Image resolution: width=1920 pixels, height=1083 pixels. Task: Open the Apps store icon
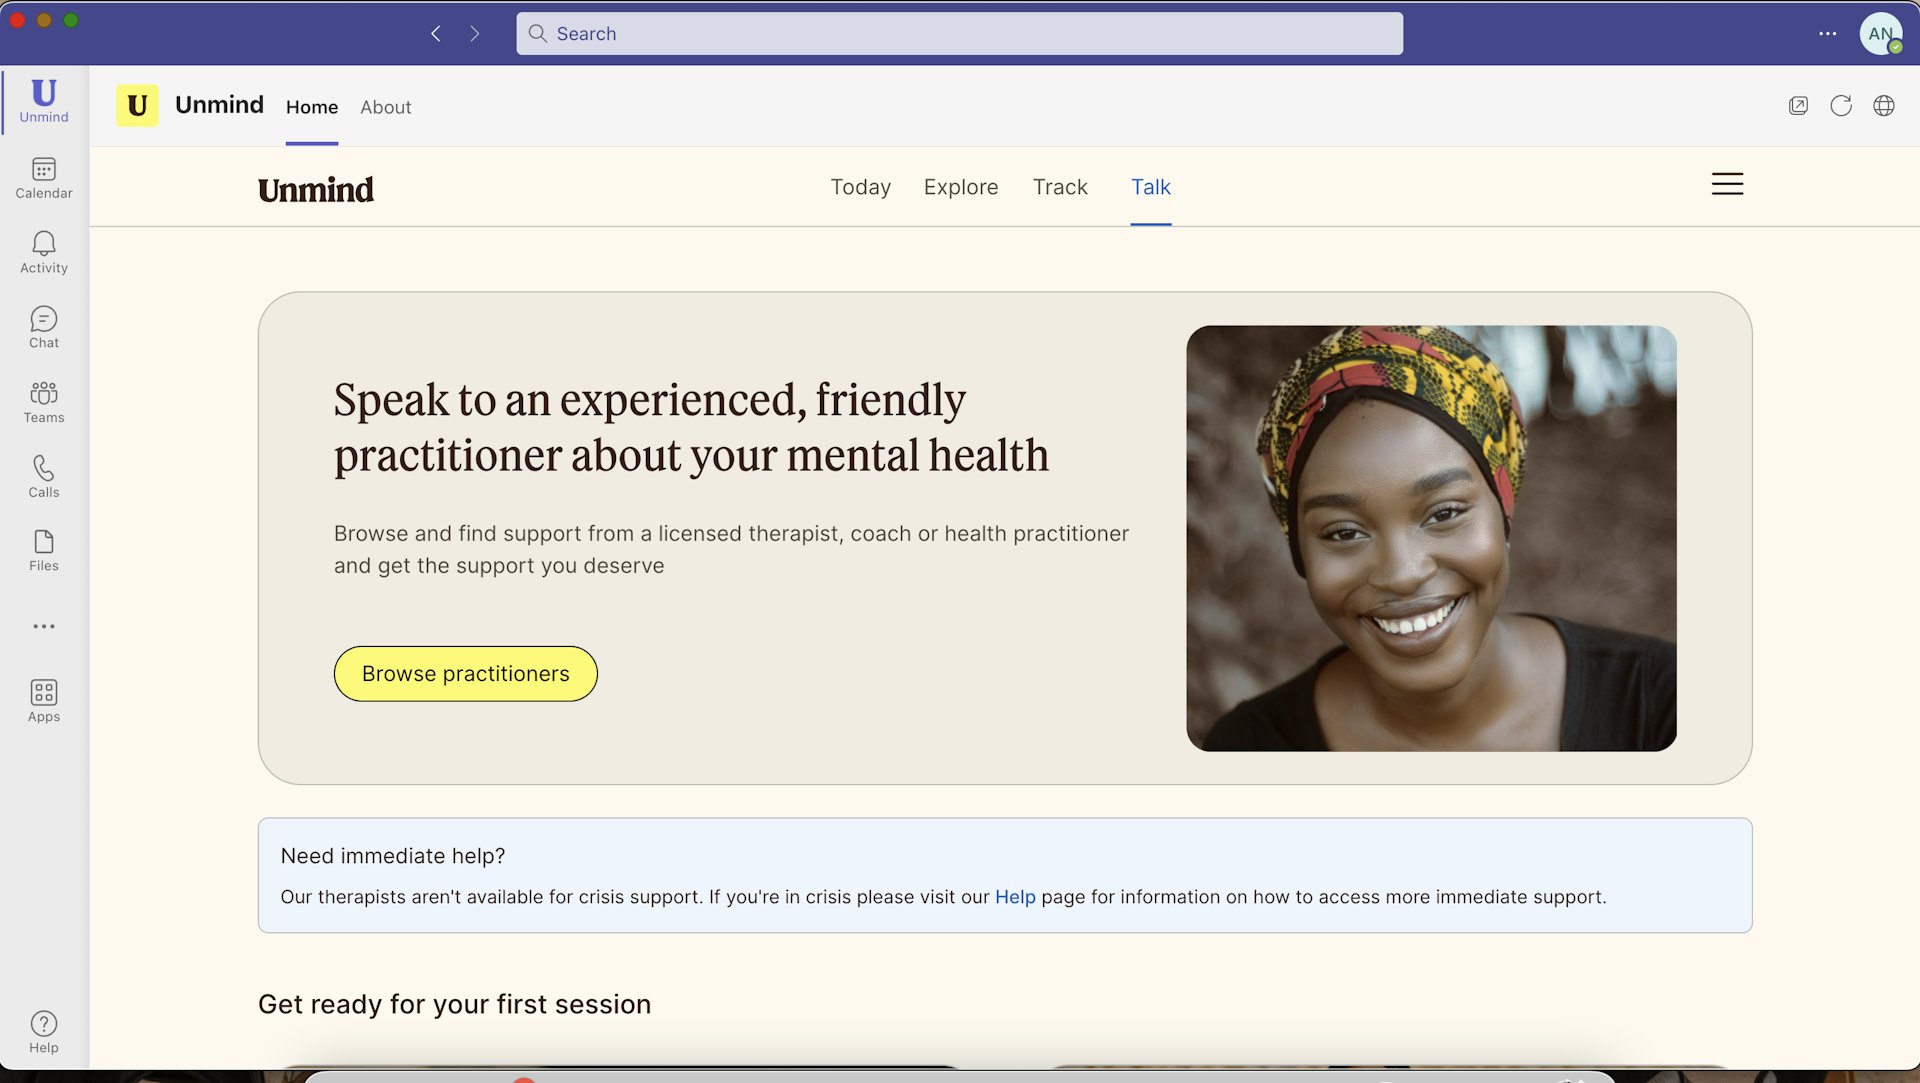(x=44, y=700)
